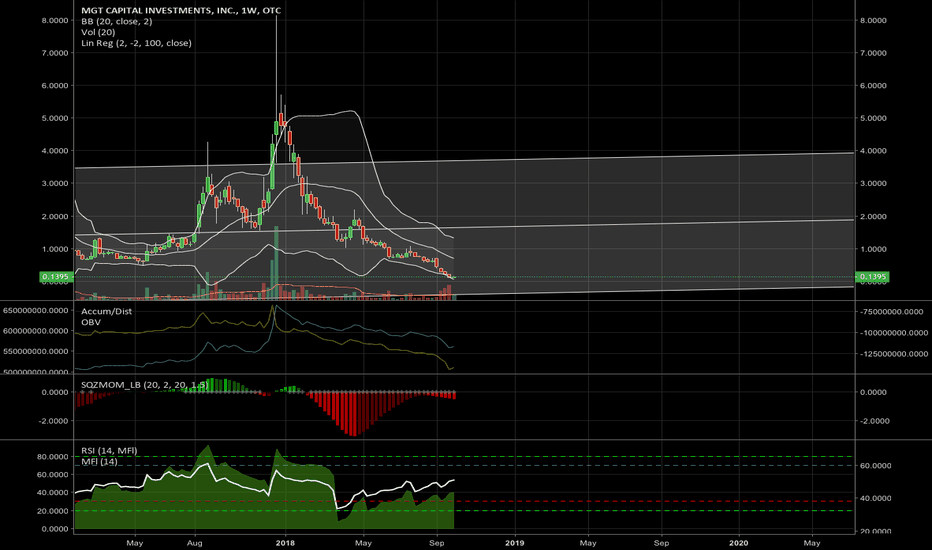
Task: Click the green 0.1395 price tag on left axis
Action: coord(56,276)
